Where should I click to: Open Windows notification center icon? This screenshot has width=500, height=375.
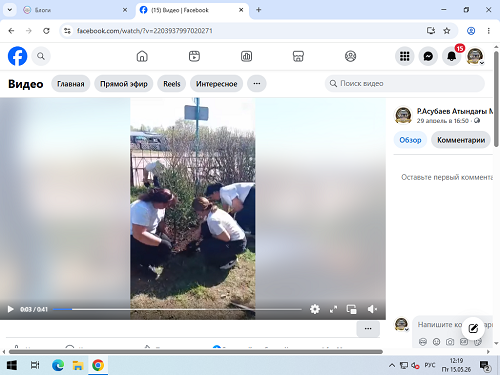point(485,366)
